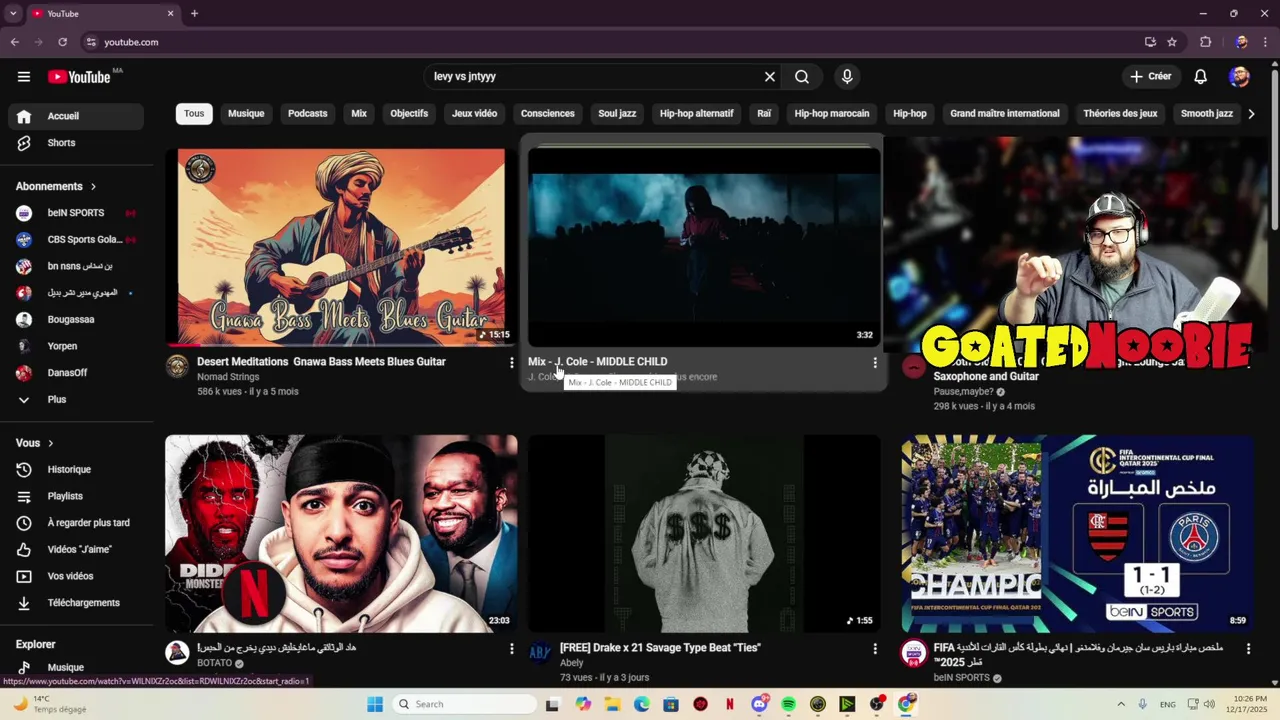1280x720 pixels.
Task: Open the CBS Sports Golazo subscription
Action: click(x=76, y=239)
